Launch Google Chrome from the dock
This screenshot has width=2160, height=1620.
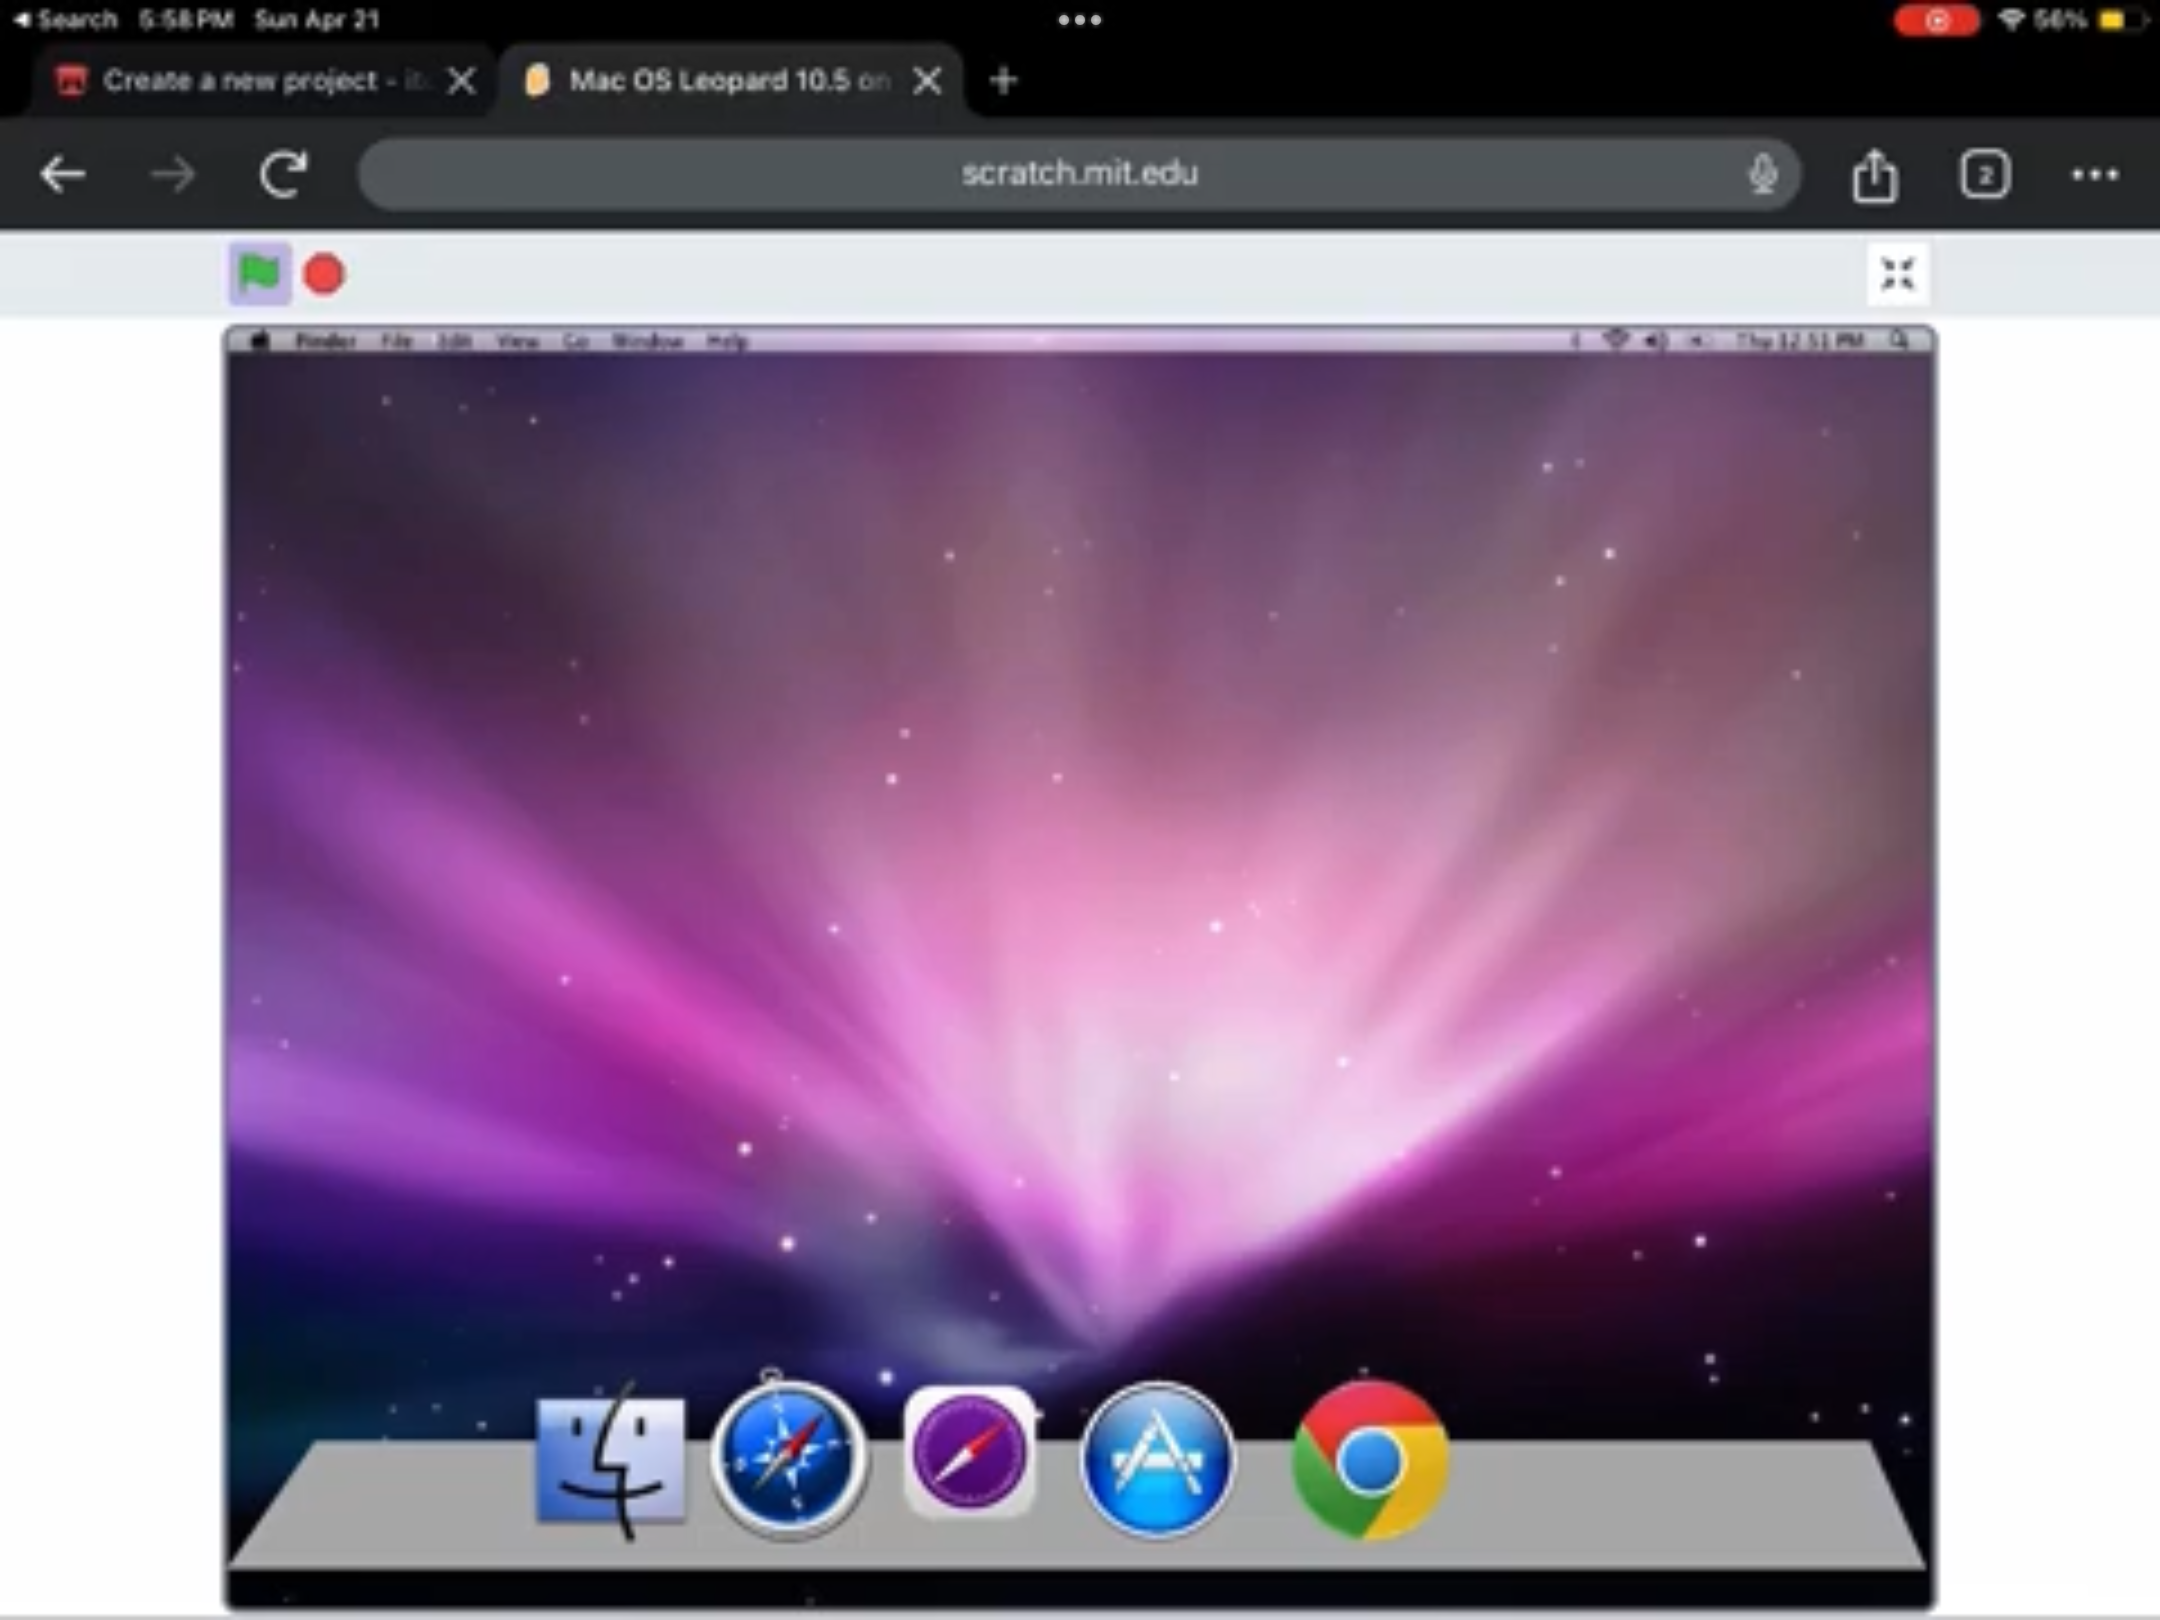(1369, 1461)
